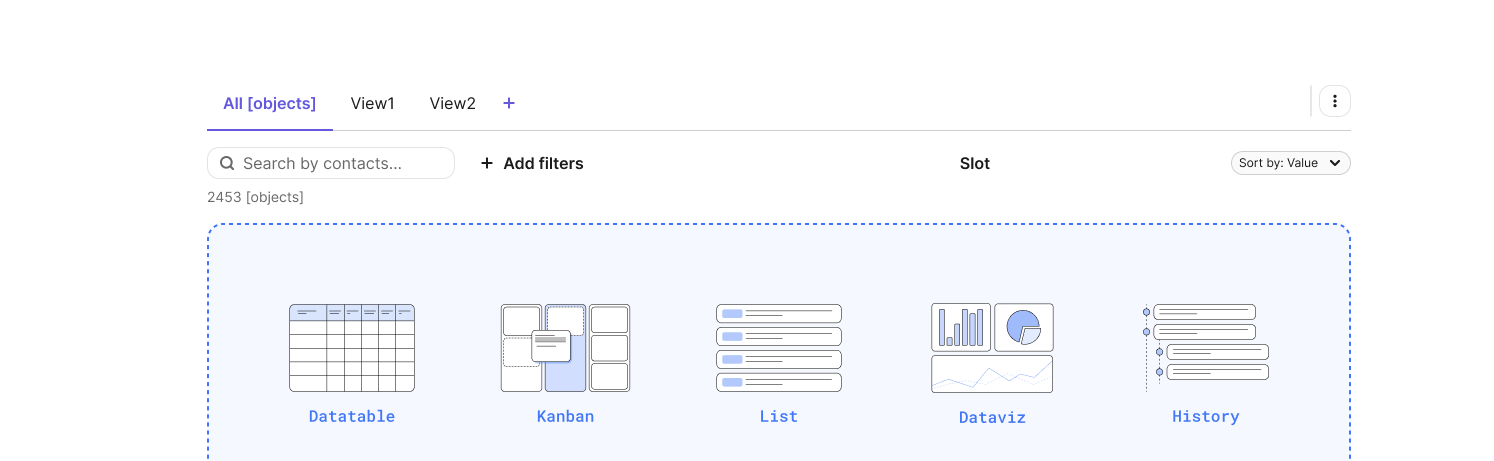Image resolution: width=1494 pixels, height=461 pixels.
Task: Open the Sort by: Value dropdown
Action: [1290, 163]
